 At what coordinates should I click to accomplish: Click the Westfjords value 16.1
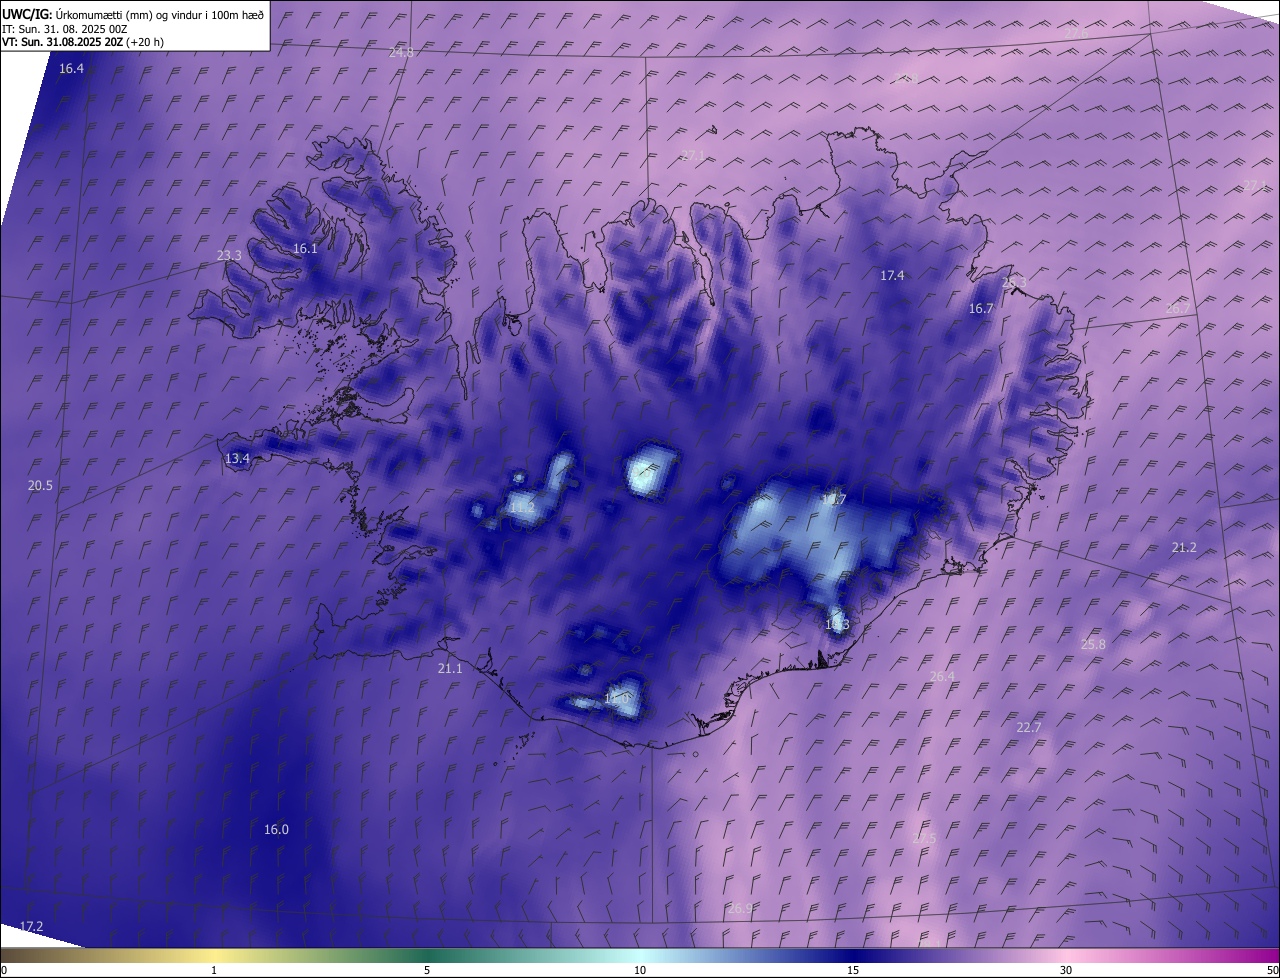(x=305, y=249)
